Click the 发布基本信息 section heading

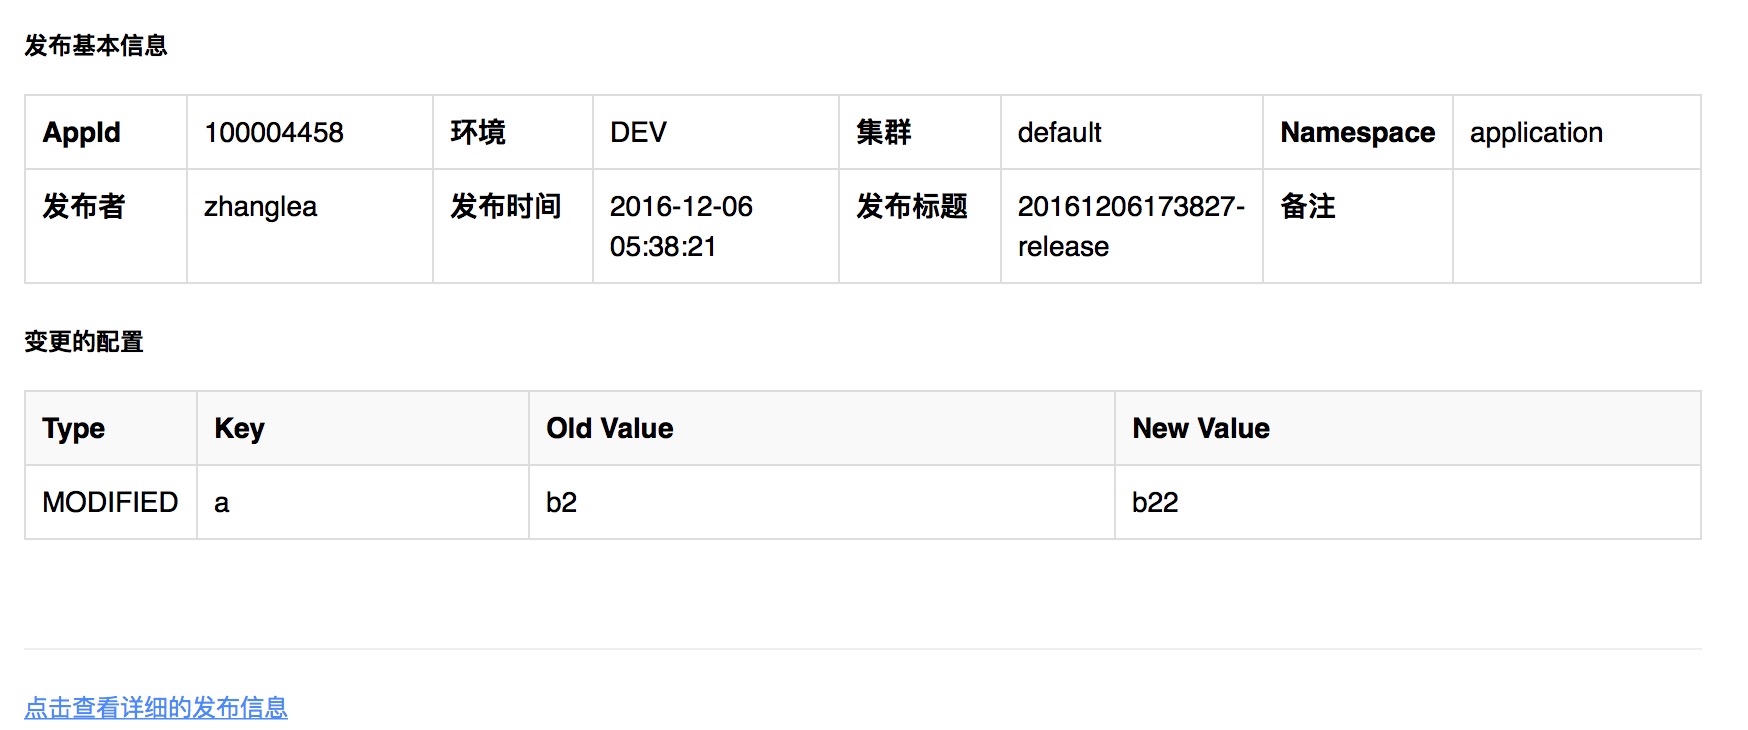click(x=96, y=46)
